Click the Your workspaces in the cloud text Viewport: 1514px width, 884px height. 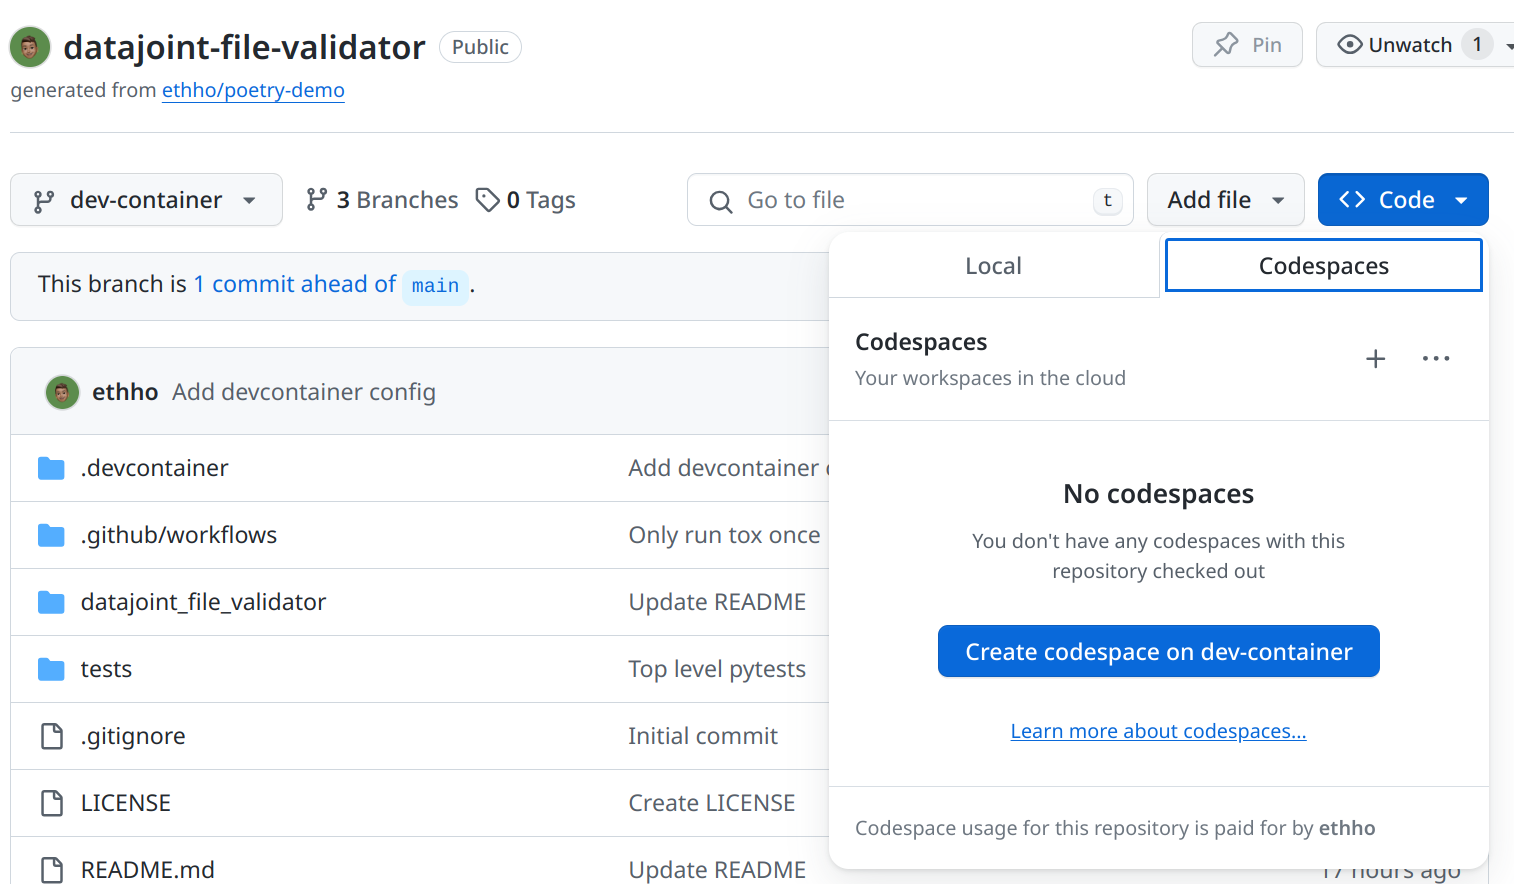990,378
